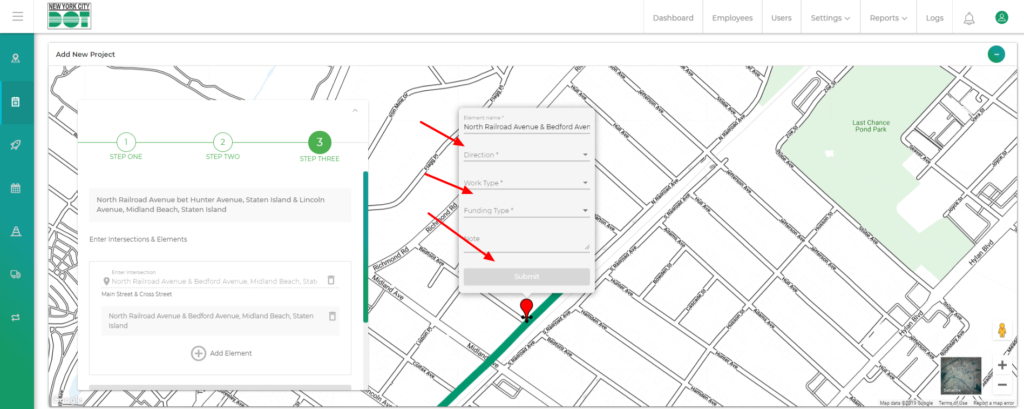Open the Direction dropdown
The height and width of the screenshot is (409, 1024).
[x=526, y=155]
